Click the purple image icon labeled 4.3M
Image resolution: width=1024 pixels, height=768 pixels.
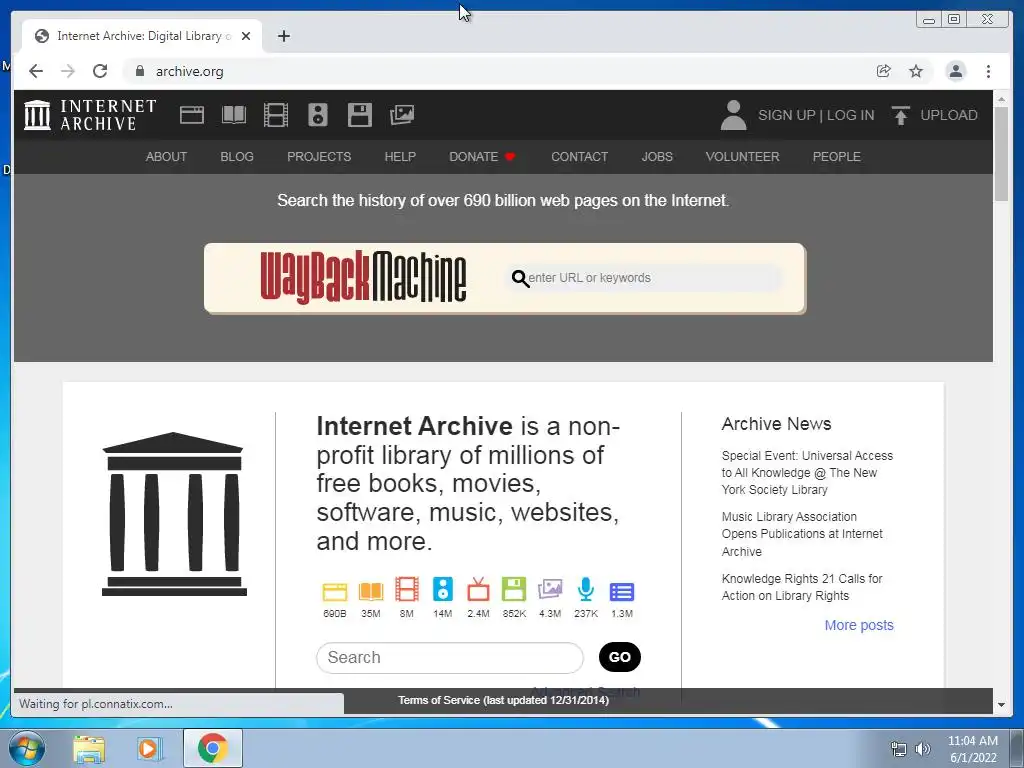point(550,590)
